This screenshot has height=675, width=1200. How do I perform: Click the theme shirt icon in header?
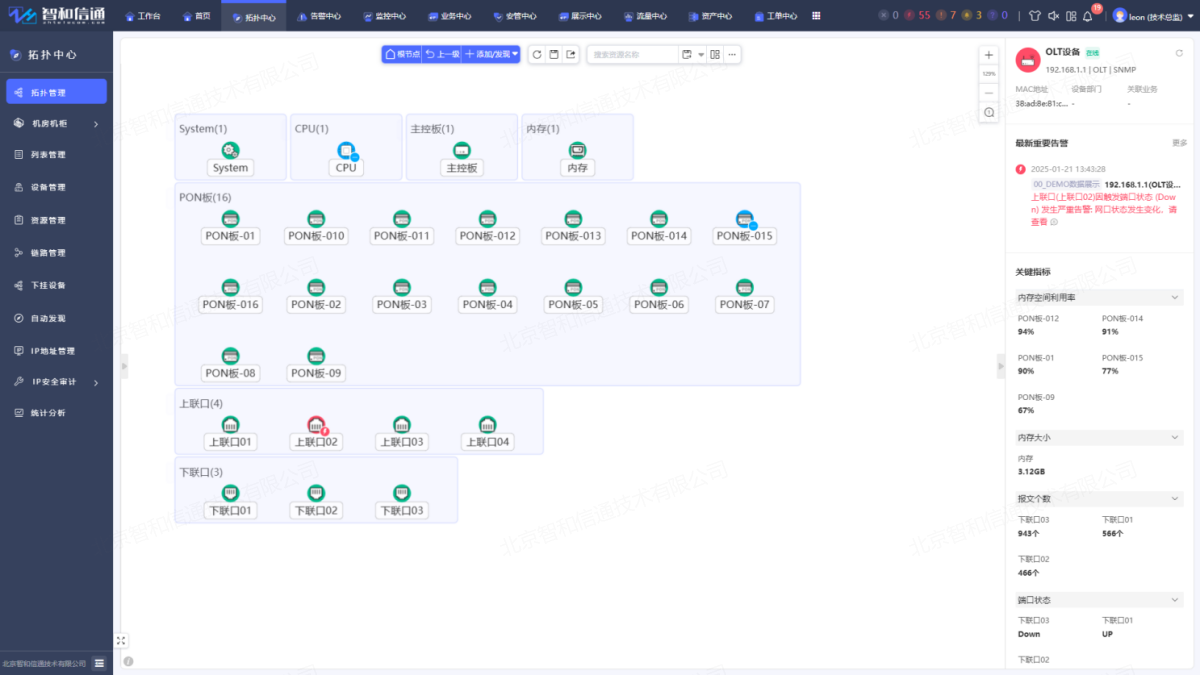click(1035, 17)
